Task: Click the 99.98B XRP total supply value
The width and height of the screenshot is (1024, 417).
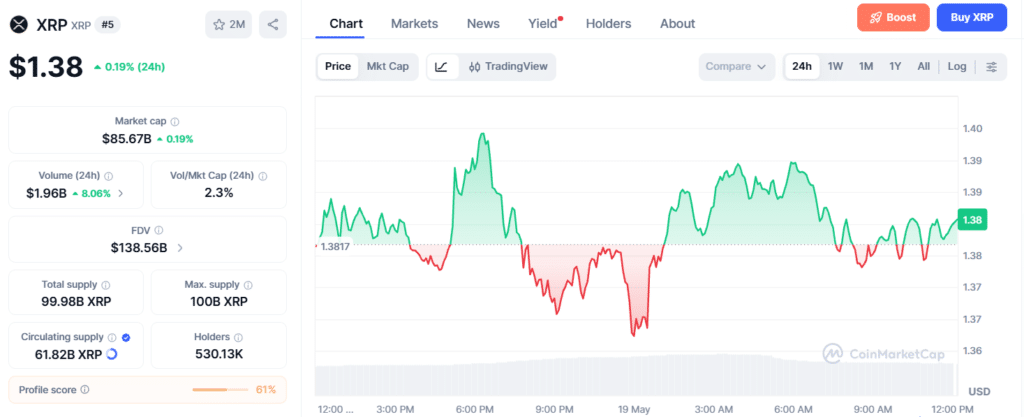Action: (x=76, y=301)
